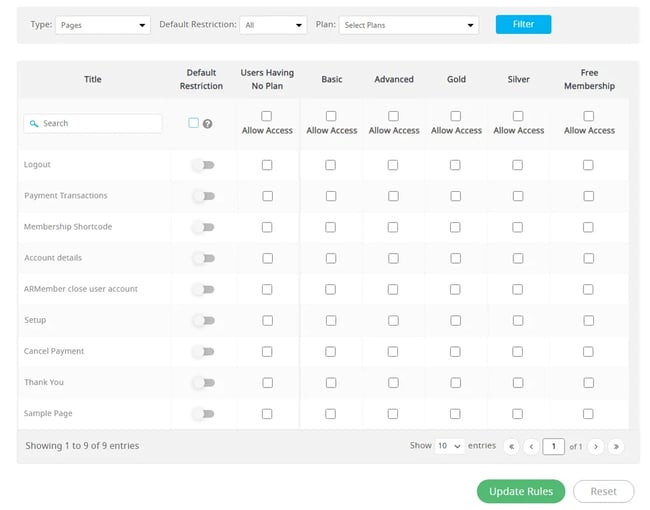Toggle default restriction for Membership Shortcode
Screen dimensions: 650x510
coord(204,227)
